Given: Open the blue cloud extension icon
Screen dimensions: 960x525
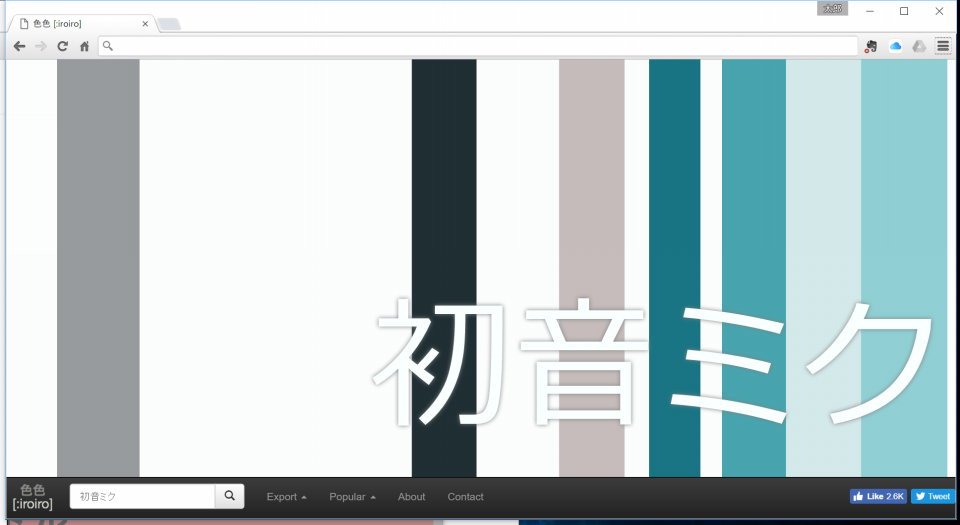Looking at the screenshot, I should (x=895, y=46).
